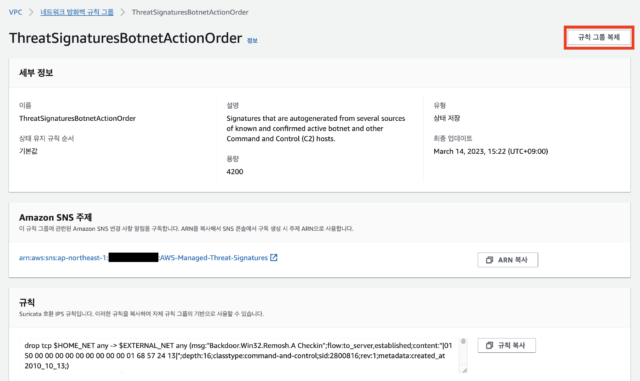Click the first breadcrumb chevron after VPC
The height and width of the screenshot is (381, 640).
coord(31,12)
